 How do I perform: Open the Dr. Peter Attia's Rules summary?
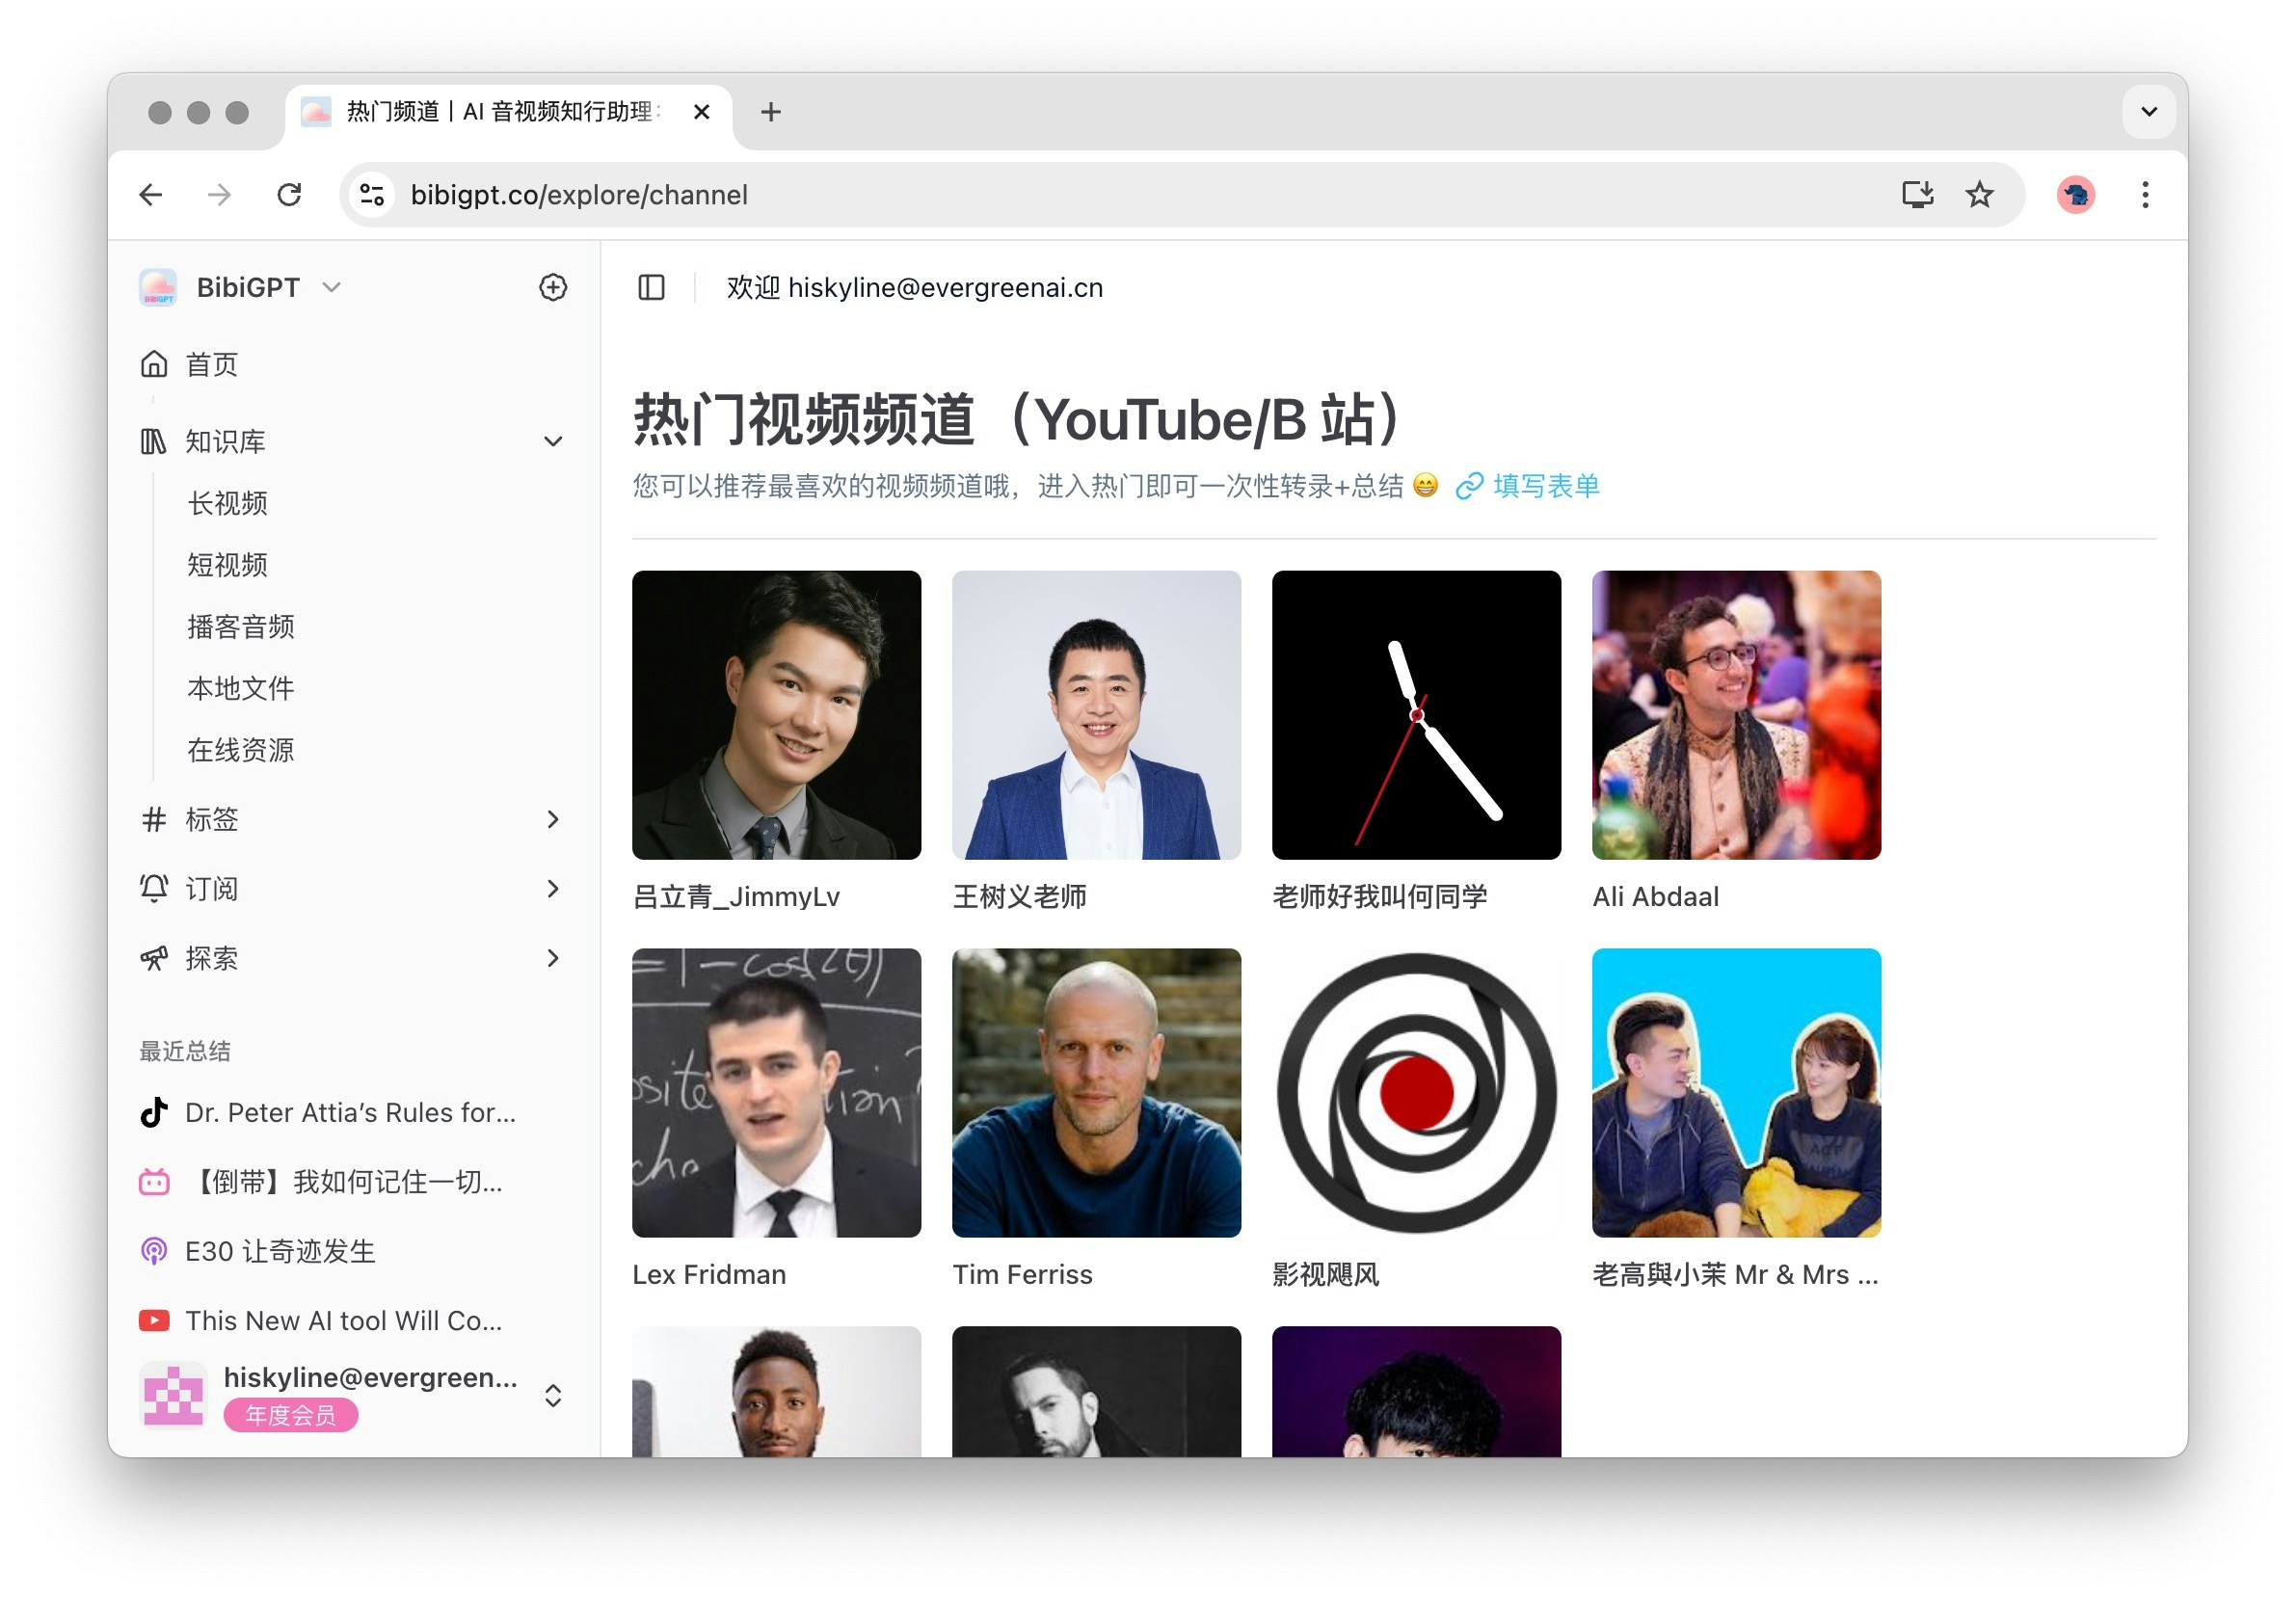click(x=350, y=1112)
